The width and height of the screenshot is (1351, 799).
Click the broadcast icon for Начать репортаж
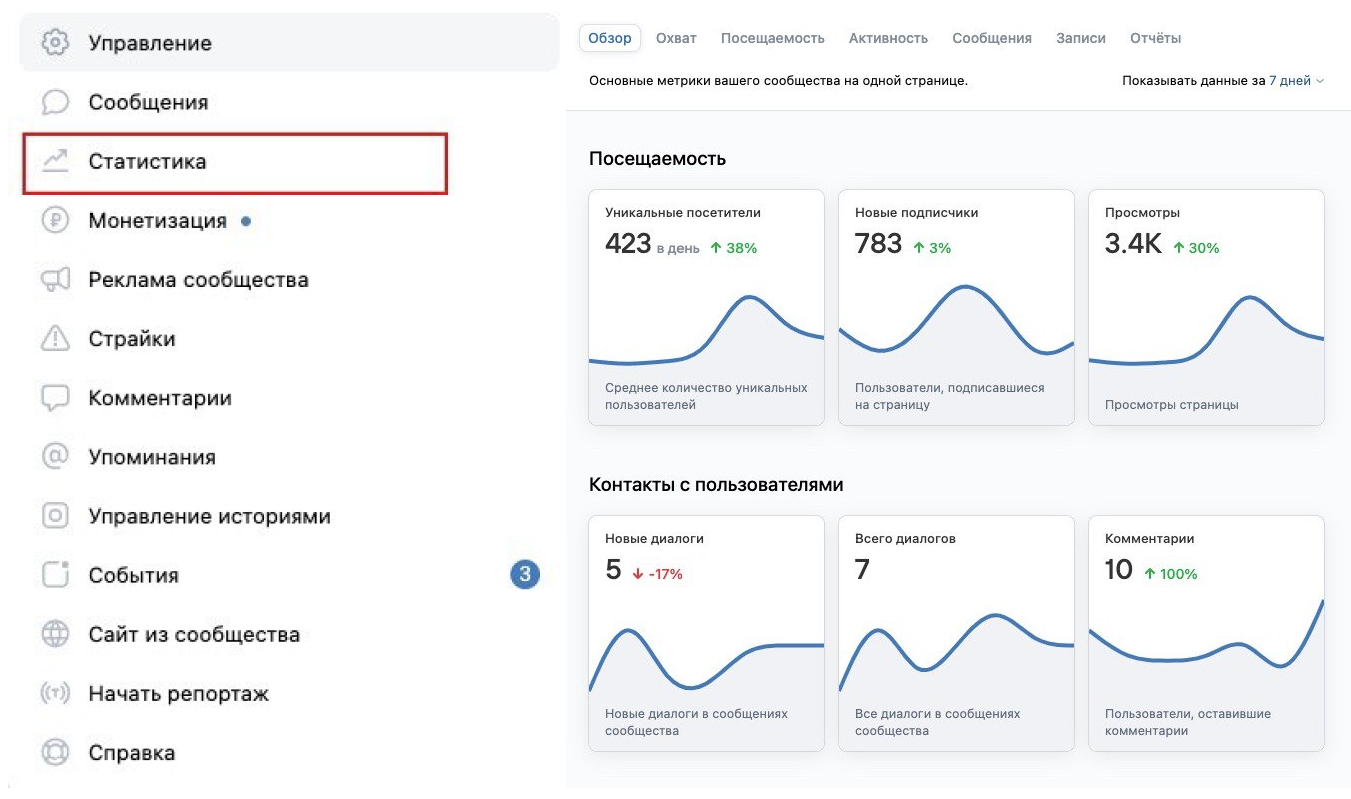tap(55, 693)
